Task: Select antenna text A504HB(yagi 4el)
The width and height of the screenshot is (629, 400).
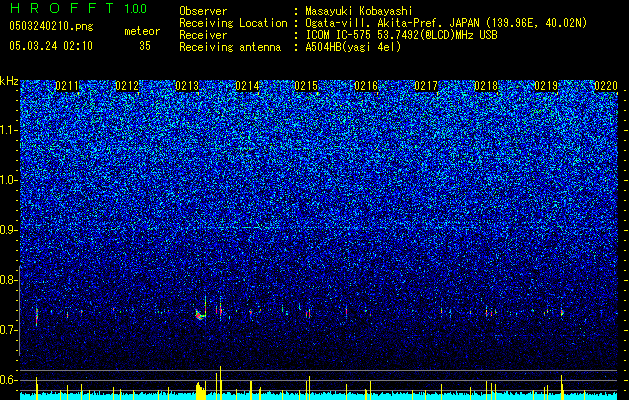Action: pyautogui.click(x=353, y=47)
